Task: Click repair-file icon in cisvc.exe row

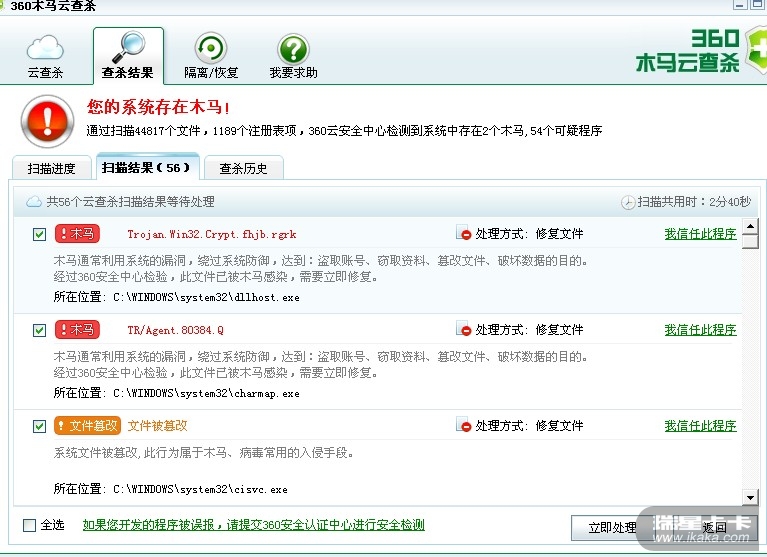Action: coord(463,424)
